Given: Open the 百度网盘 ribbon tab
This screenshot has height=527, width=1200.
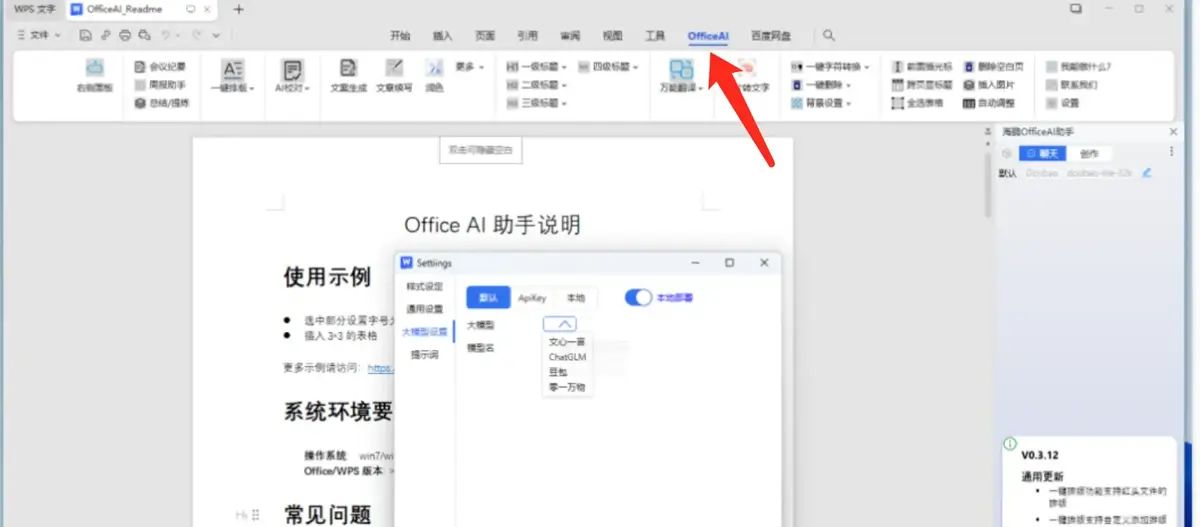Looking at the screenshot, I should click(771, 35).
